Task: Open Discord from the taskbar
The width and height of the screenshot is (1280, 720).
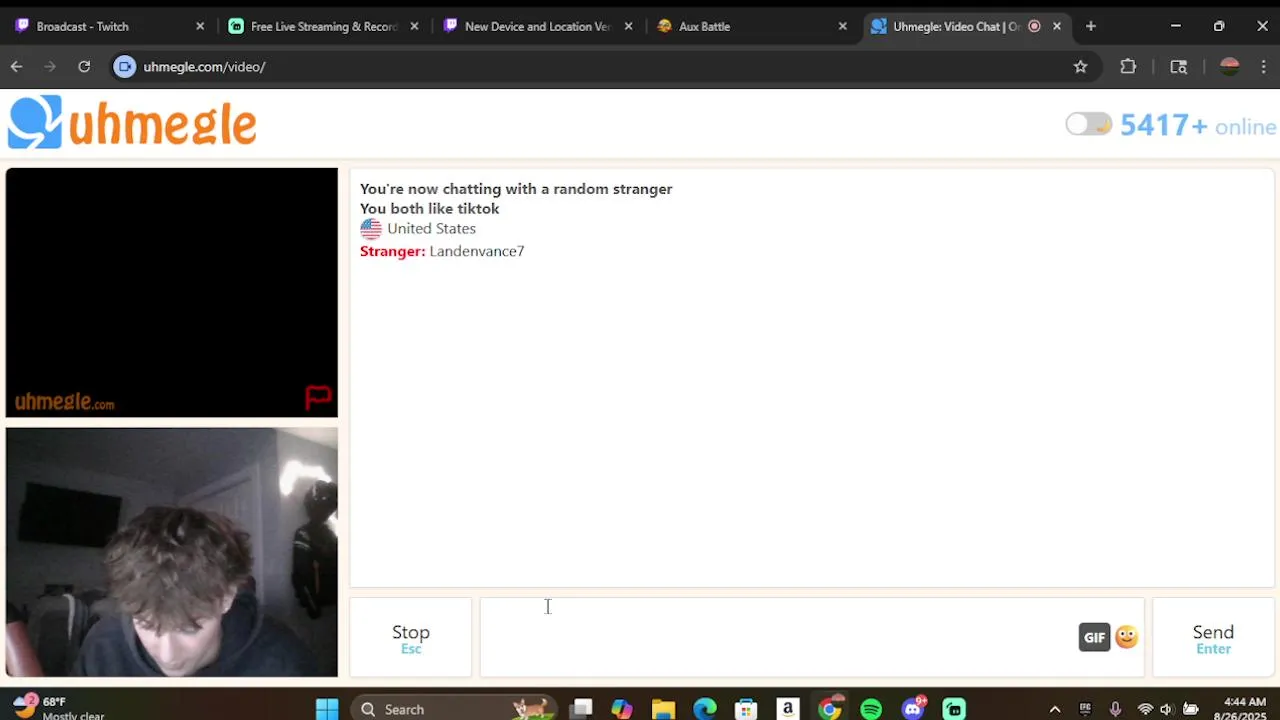Action: click(x=913, y=709)
